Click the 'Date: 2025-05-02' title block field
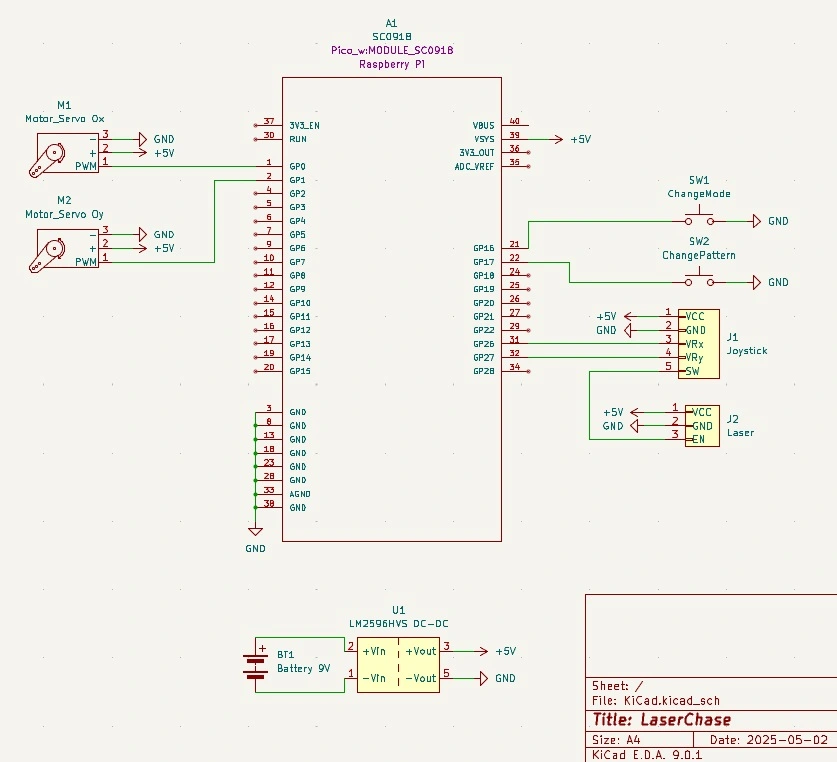Image resolution: width=837 pixels, height=762 pixels. [x=769, y=740]
